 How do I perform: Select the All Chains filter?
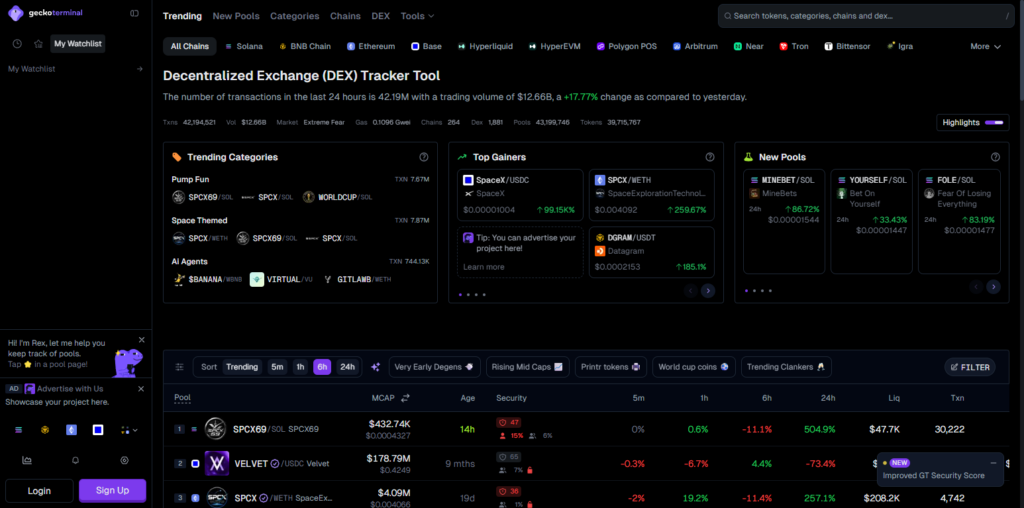pos(189,46)
